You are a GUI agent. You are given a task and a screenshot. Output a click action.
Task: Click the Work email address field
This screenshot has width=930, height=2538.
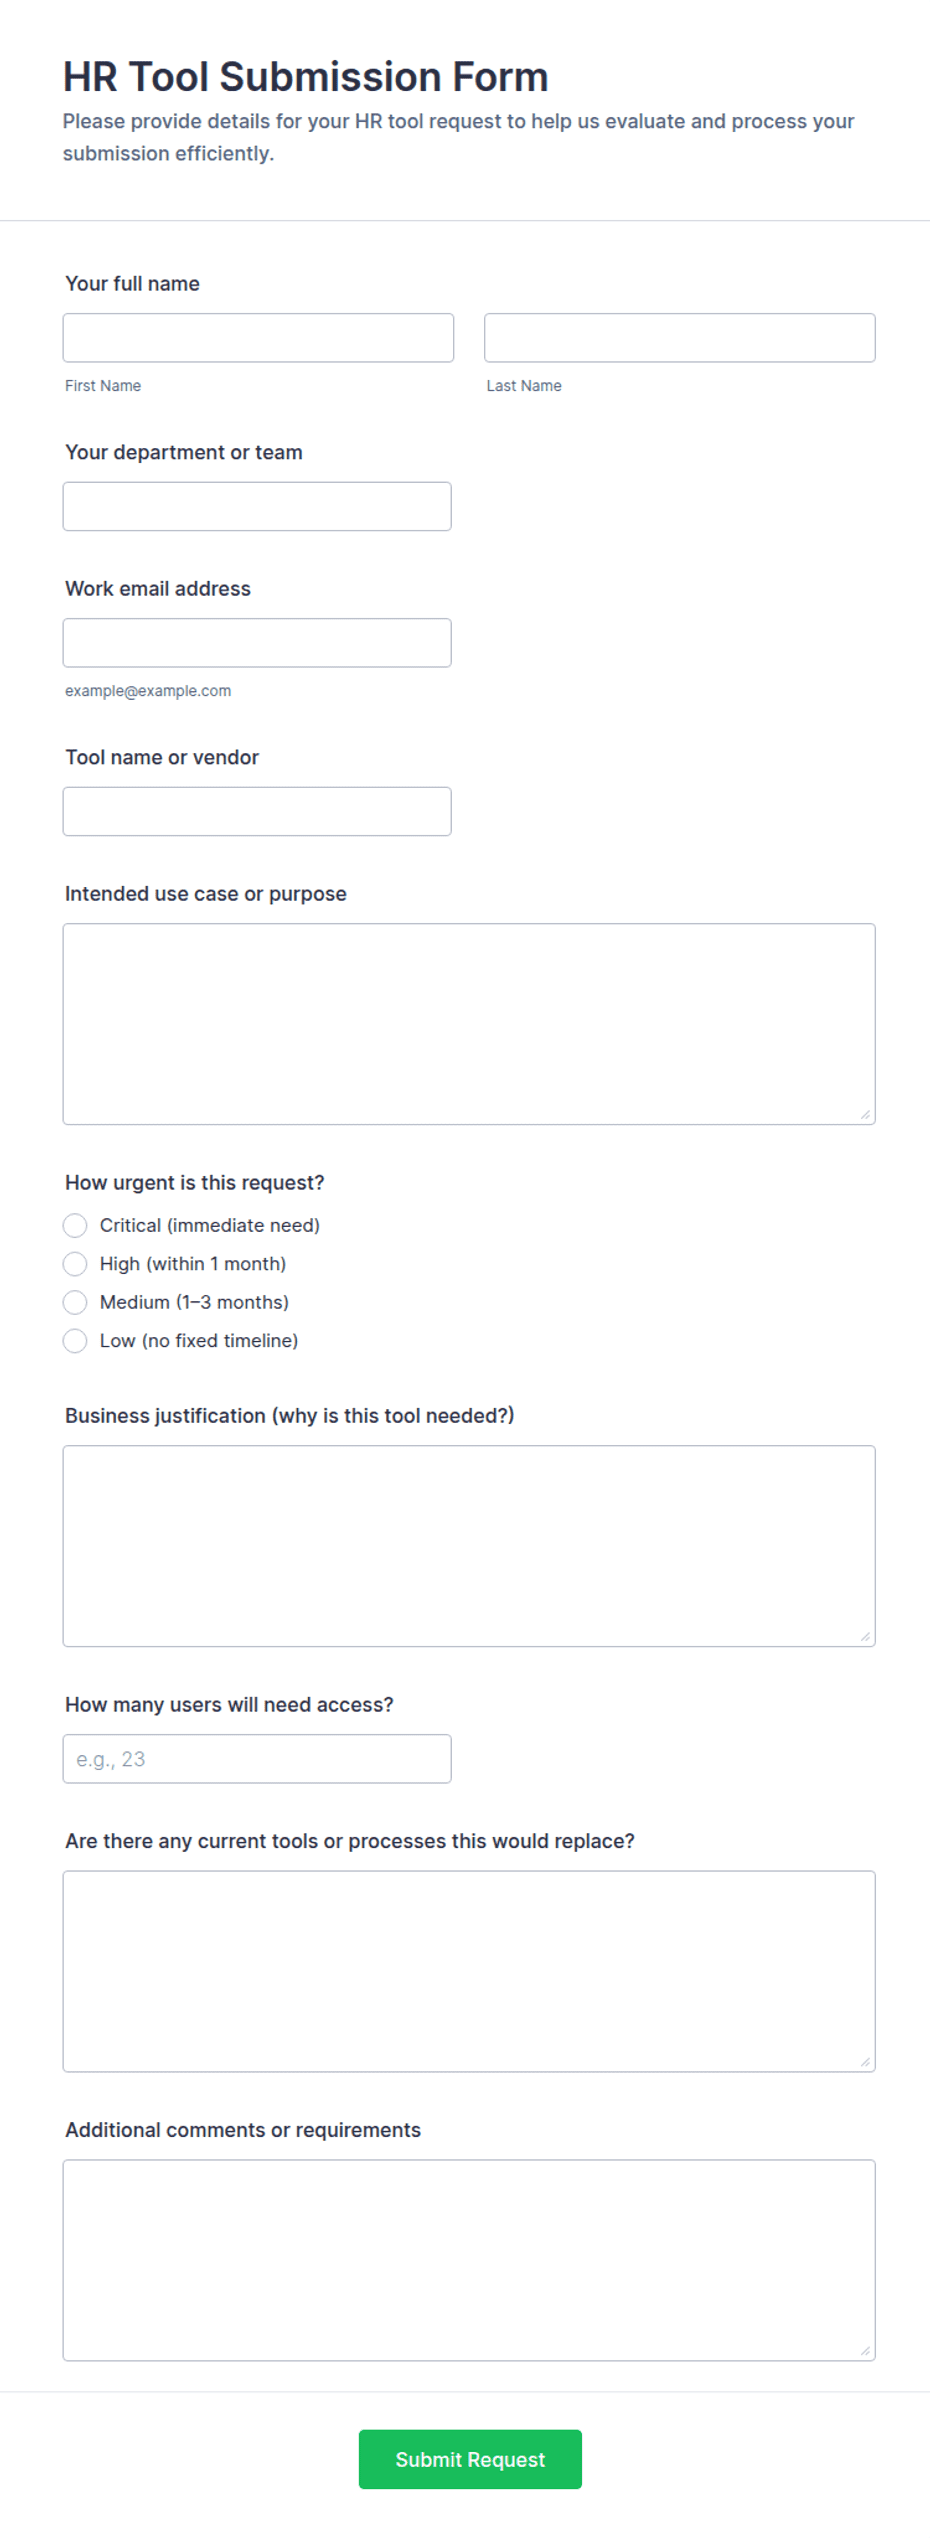[x=257, y=643]
